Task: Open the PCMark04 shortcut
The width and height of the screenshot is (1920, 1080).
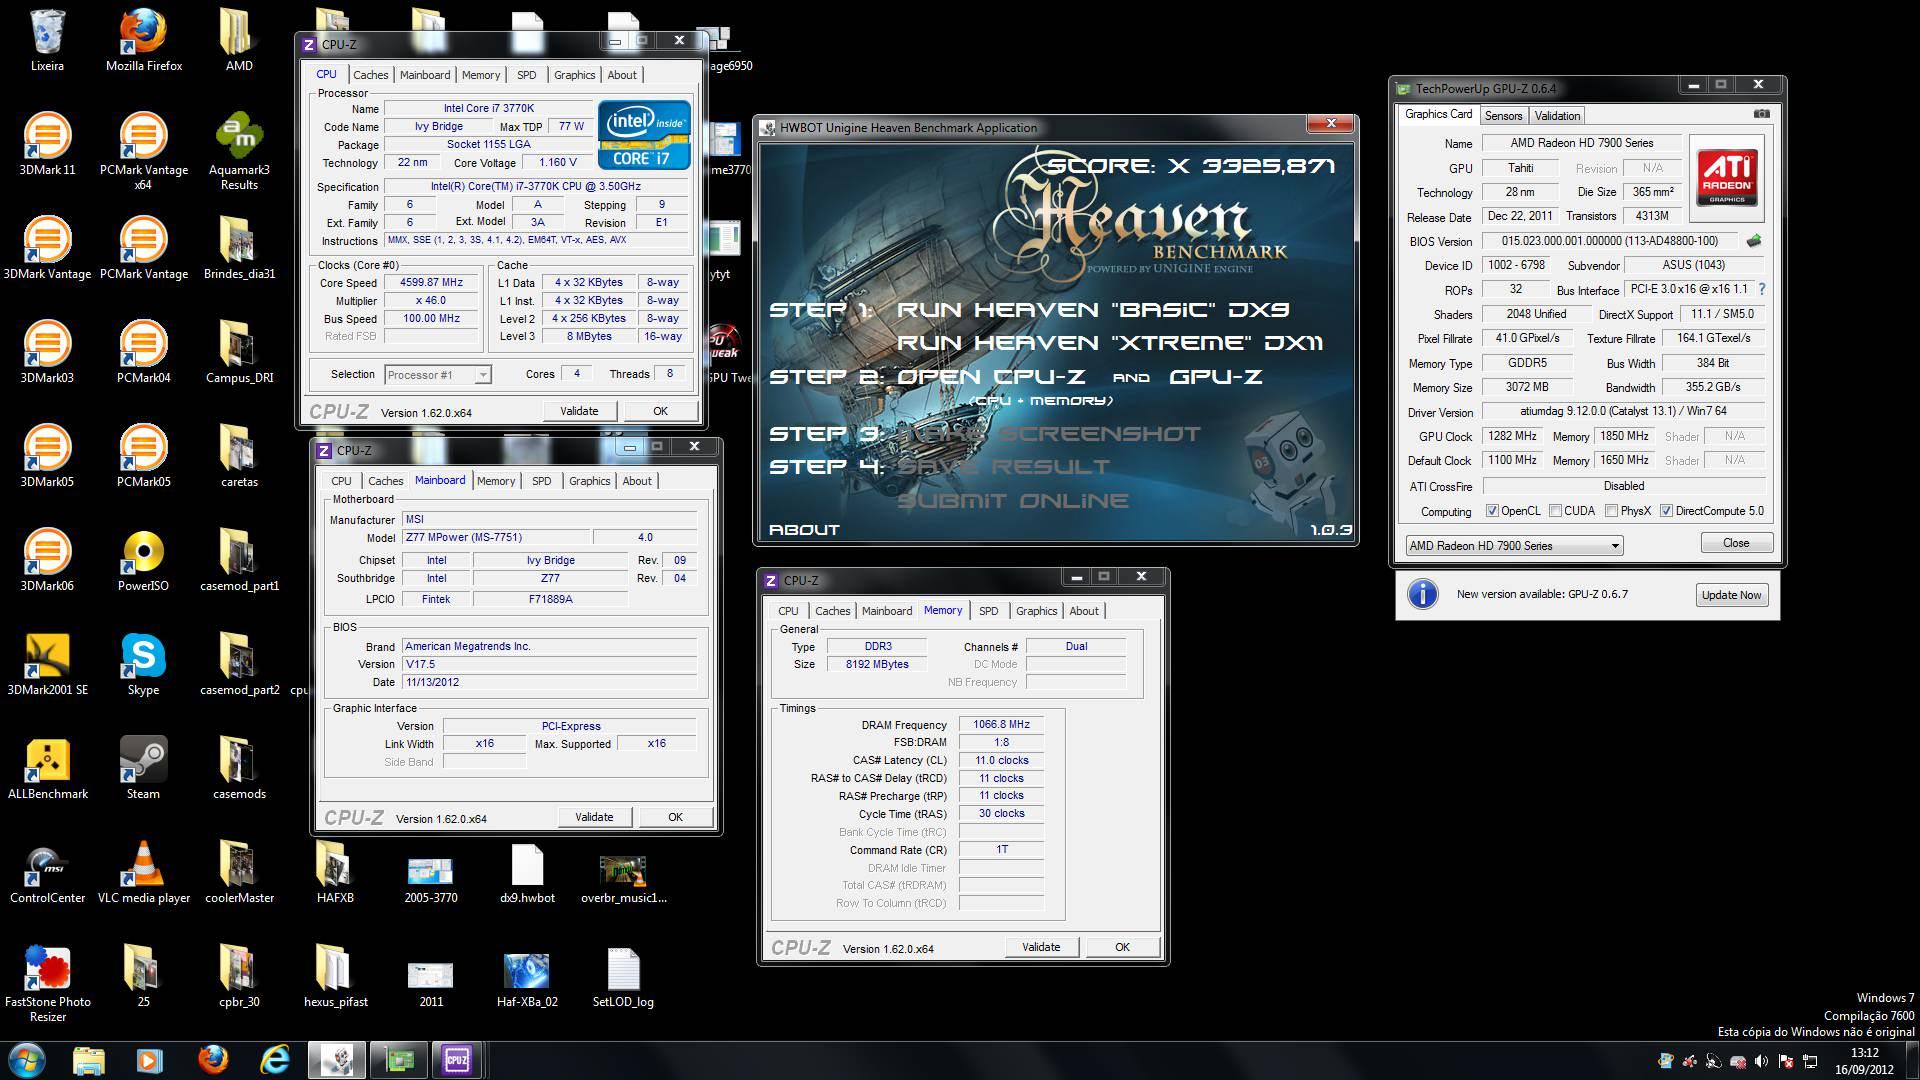Action: [143, 353]
